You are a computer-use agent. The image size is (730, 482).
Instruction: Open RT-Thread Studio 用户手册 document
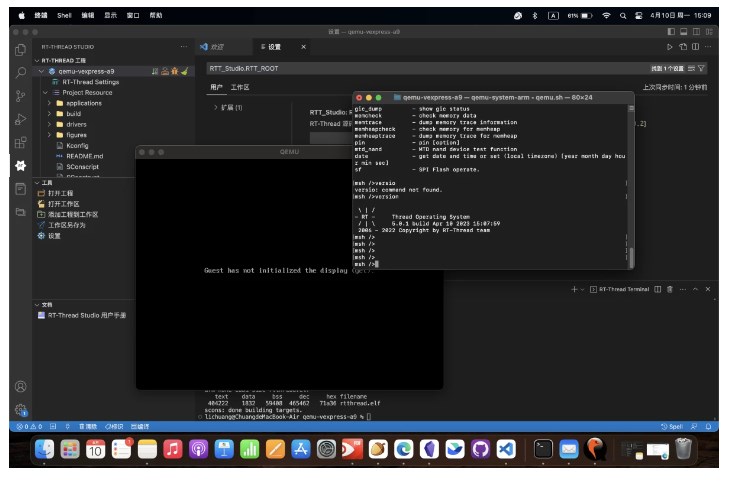pyautogui.click(x=87, y=315)
